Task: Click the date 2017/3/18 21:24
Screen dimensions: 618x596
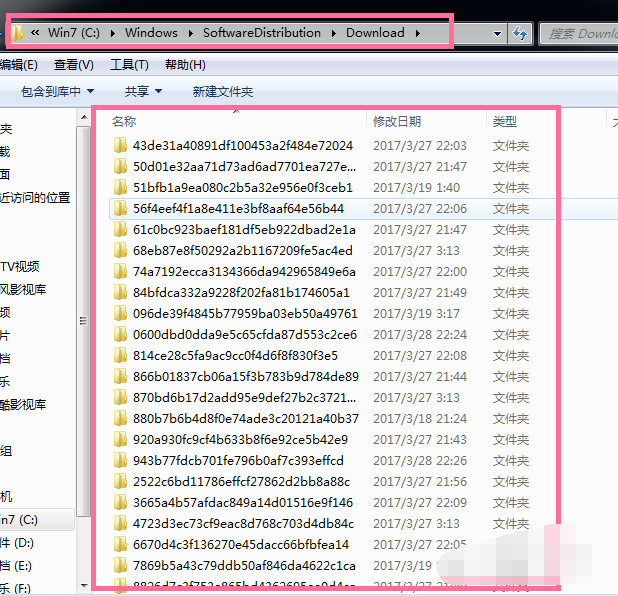Action: pyautogui.click(x=420, y=419)
